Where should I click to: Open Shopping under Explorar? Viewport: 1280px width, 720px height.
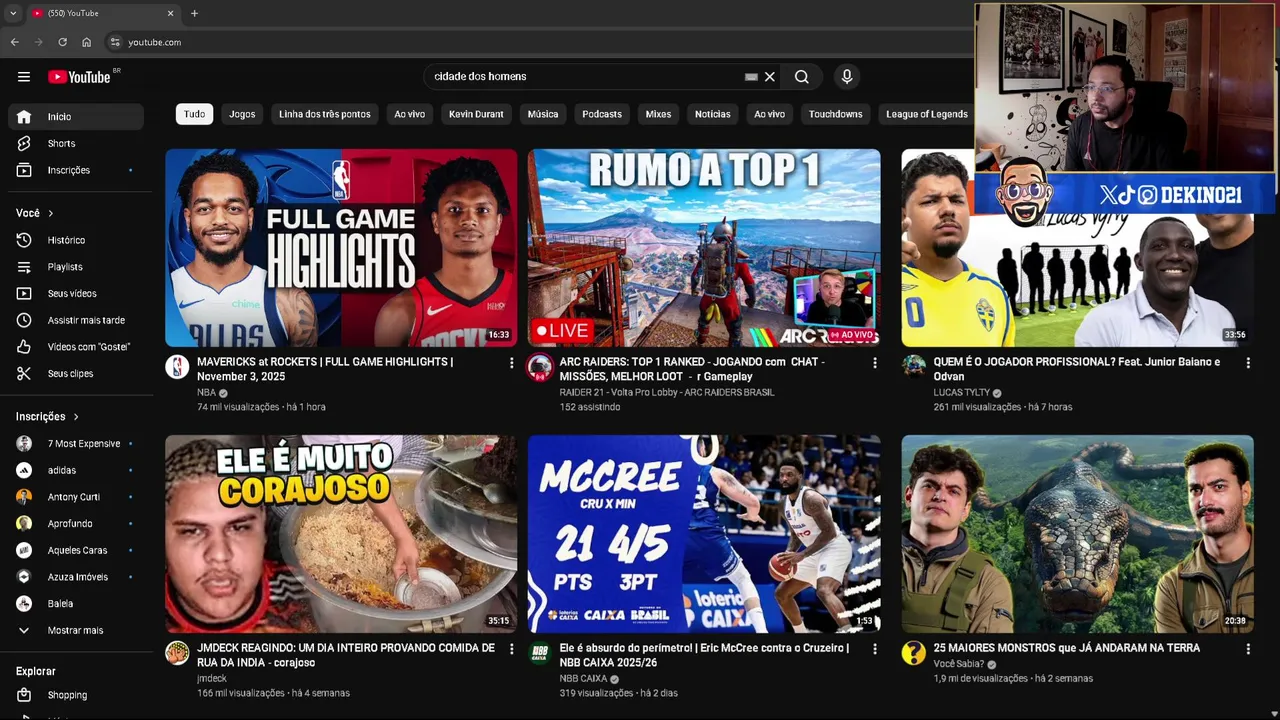[x=76, y=695]
